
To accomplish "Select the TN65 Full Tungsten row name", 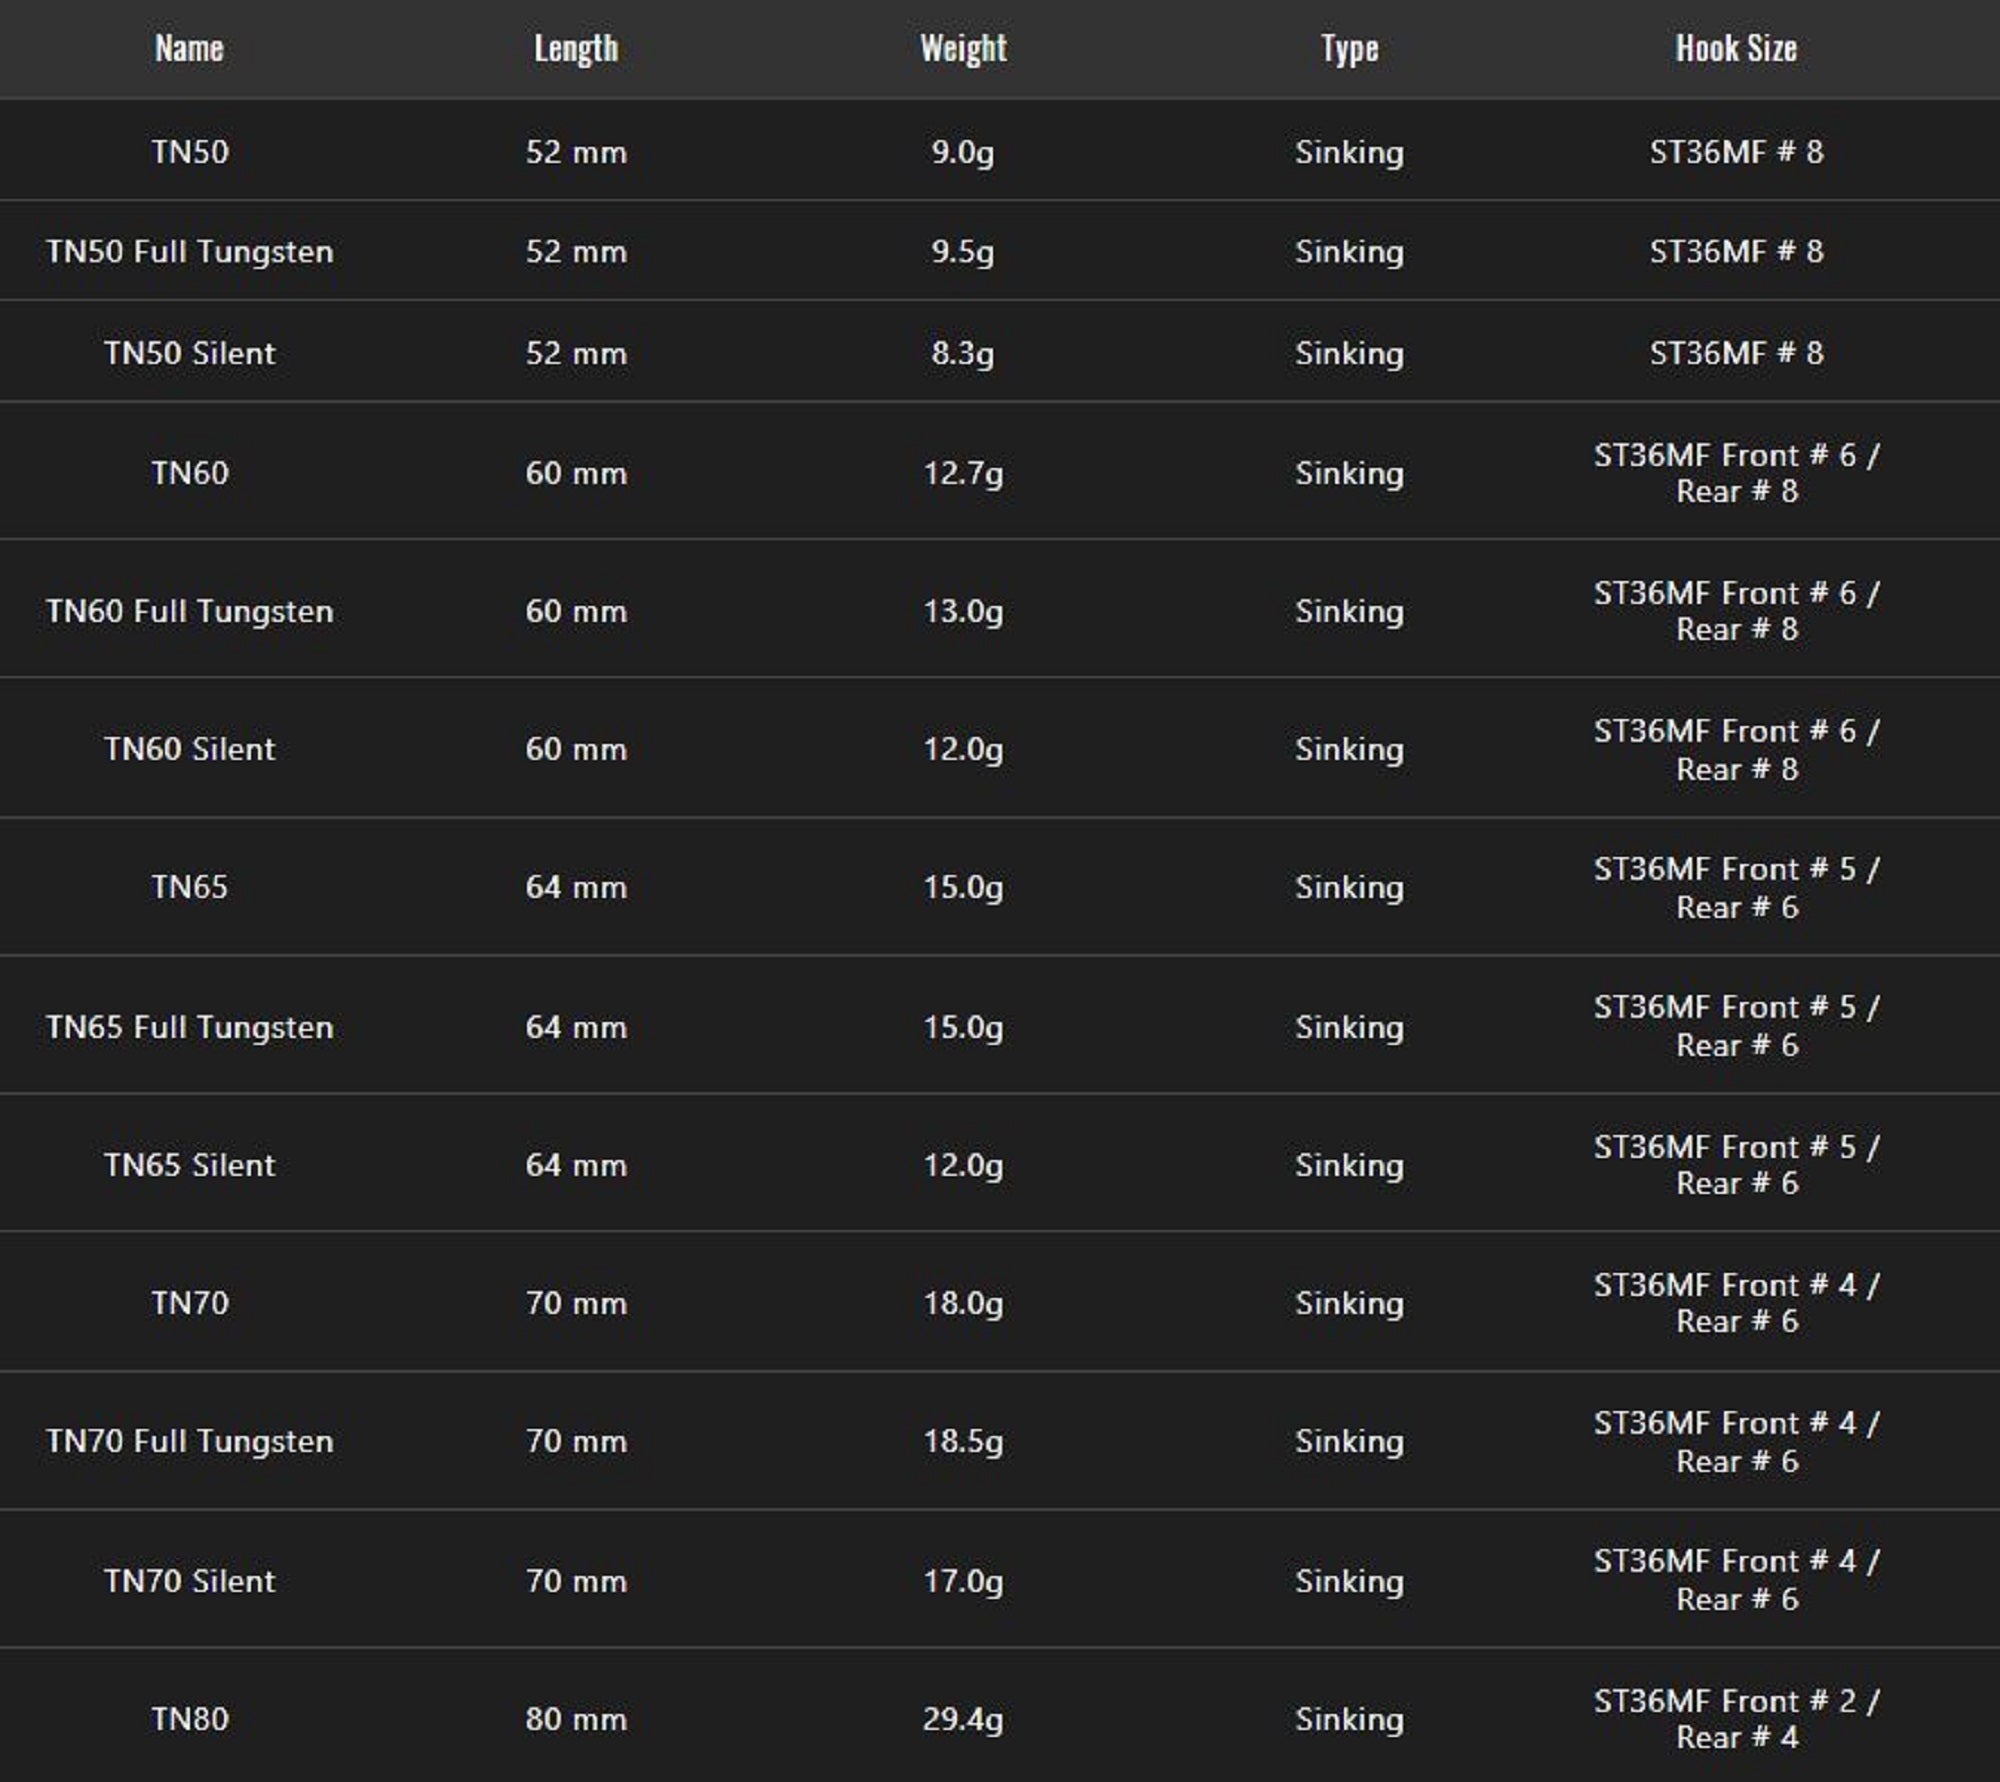I will point(189,1027).
